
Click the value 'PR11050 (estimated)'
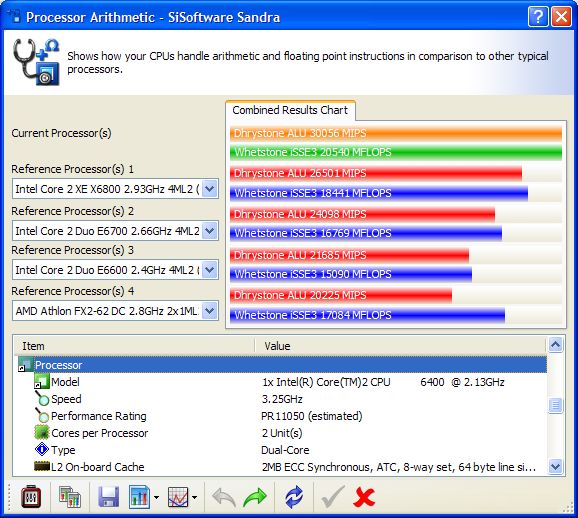(x=311, y=416)
